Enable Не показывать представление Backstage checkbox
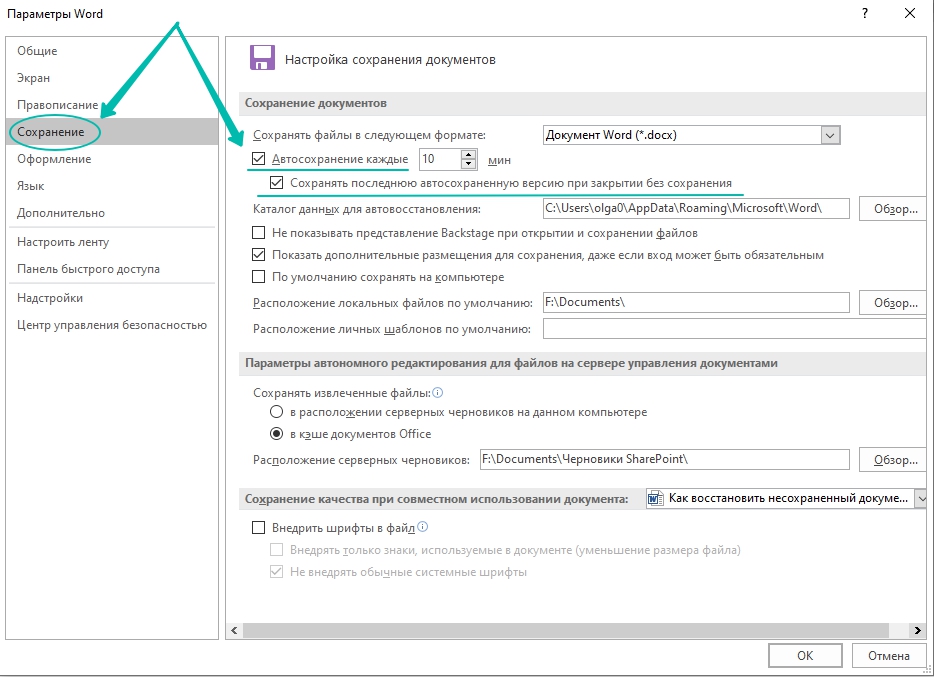Viewport: 934px width, 677px height. [259, 232]
